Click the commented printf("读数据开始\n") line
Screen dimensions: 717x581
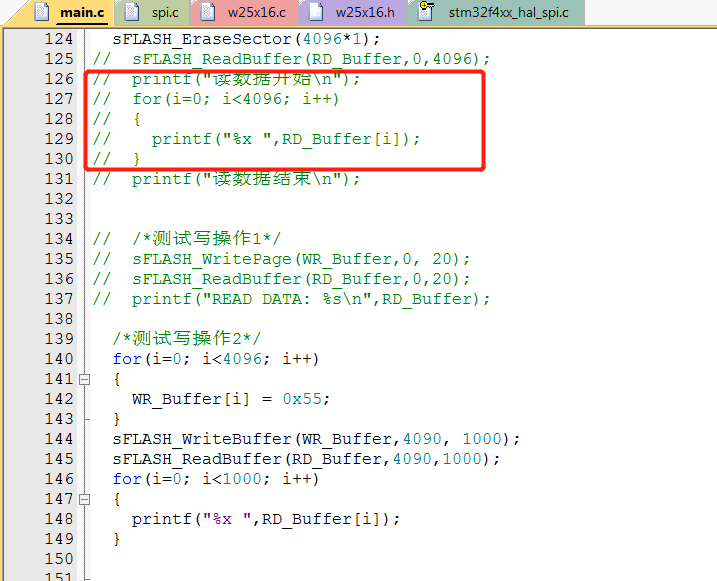[226, 79]
